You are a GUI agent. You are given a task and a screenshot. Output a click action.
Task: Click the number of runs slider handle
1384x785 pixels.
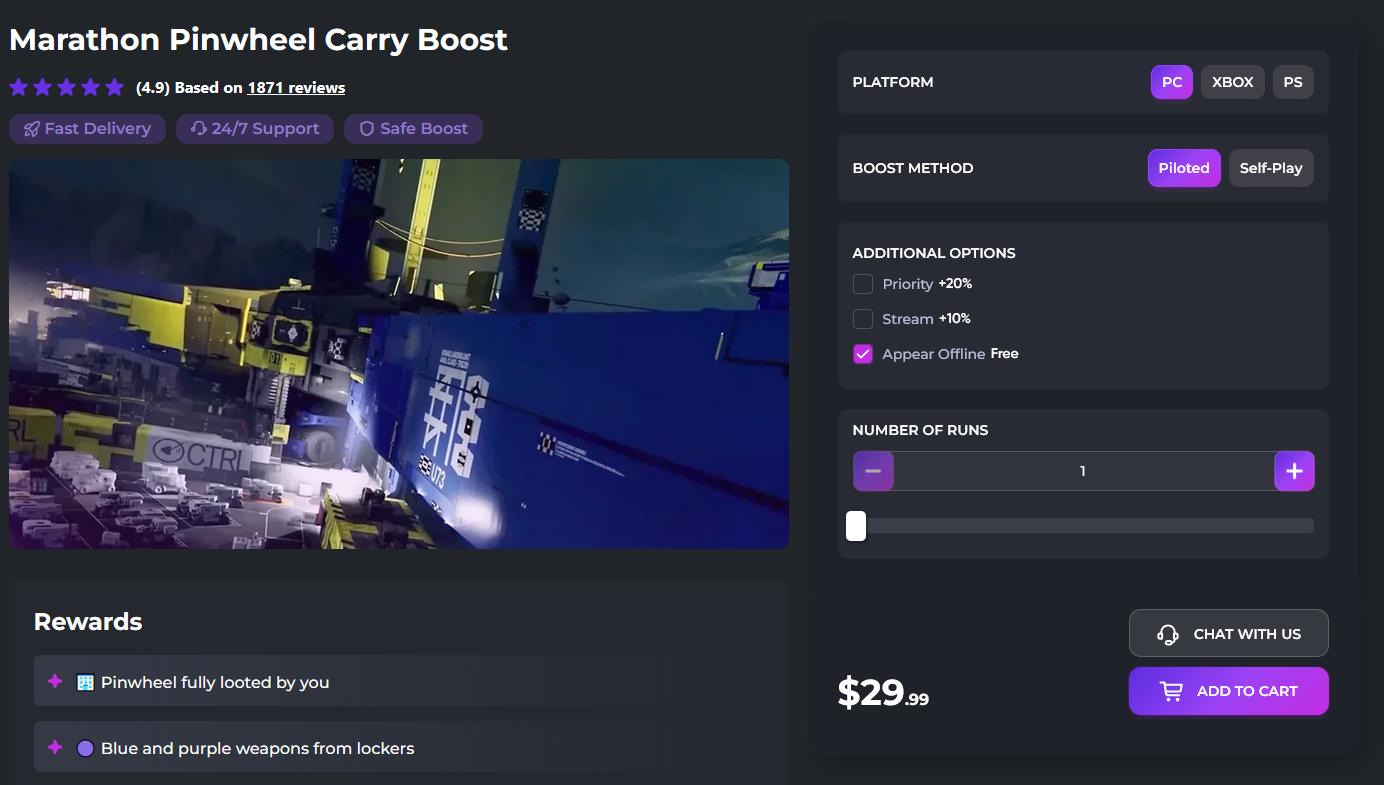click(x=856, y=526)
